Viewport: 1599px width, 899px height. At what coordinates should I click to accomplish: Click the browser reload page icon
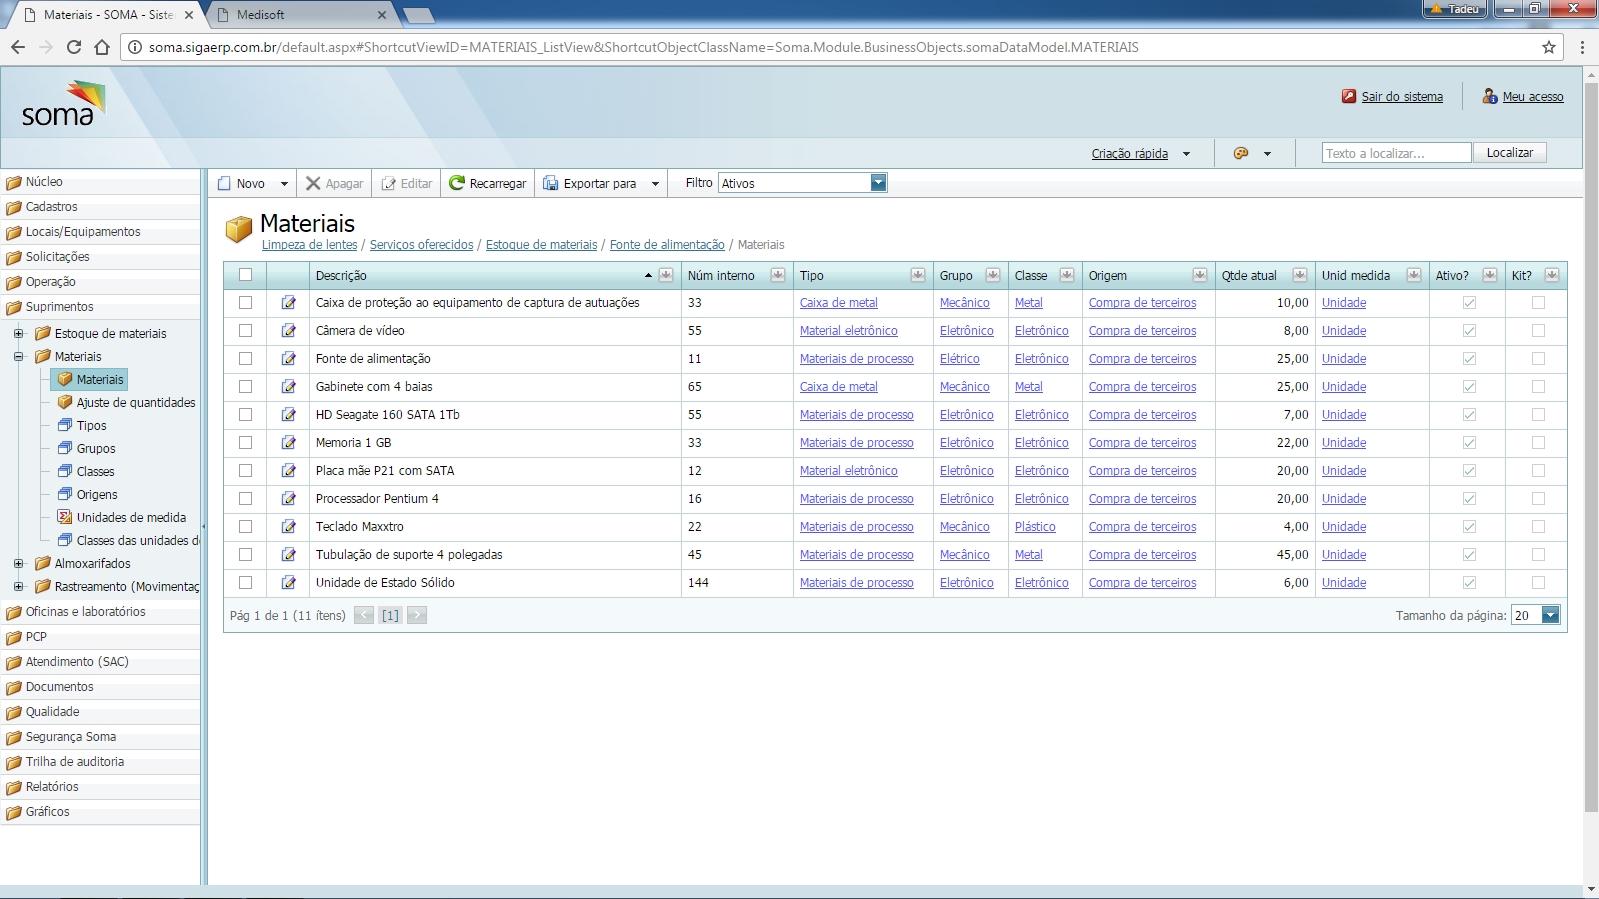coord(74,47)
